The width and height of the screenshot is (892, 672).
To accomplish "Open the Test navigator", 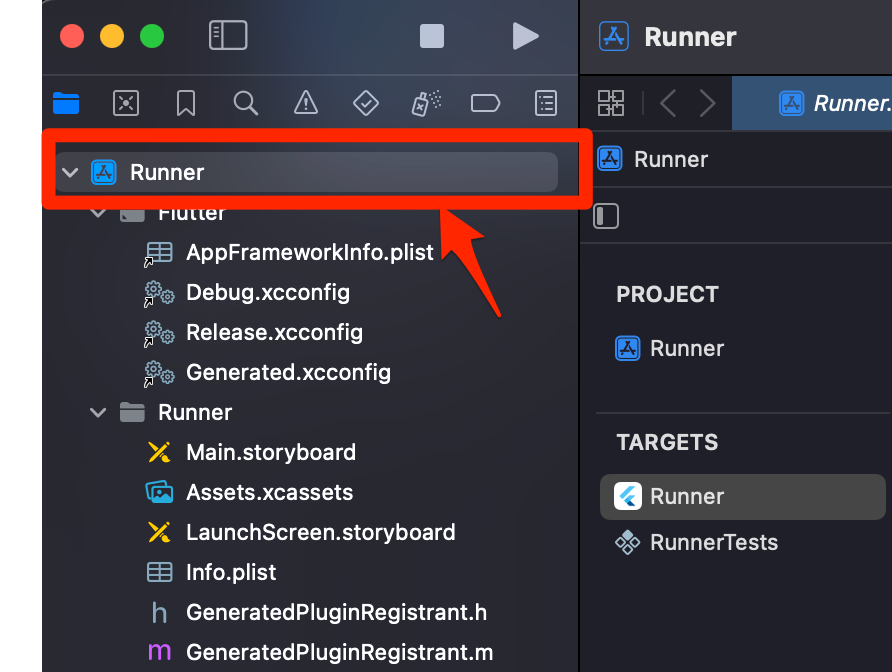I will (x=366, y=103).
